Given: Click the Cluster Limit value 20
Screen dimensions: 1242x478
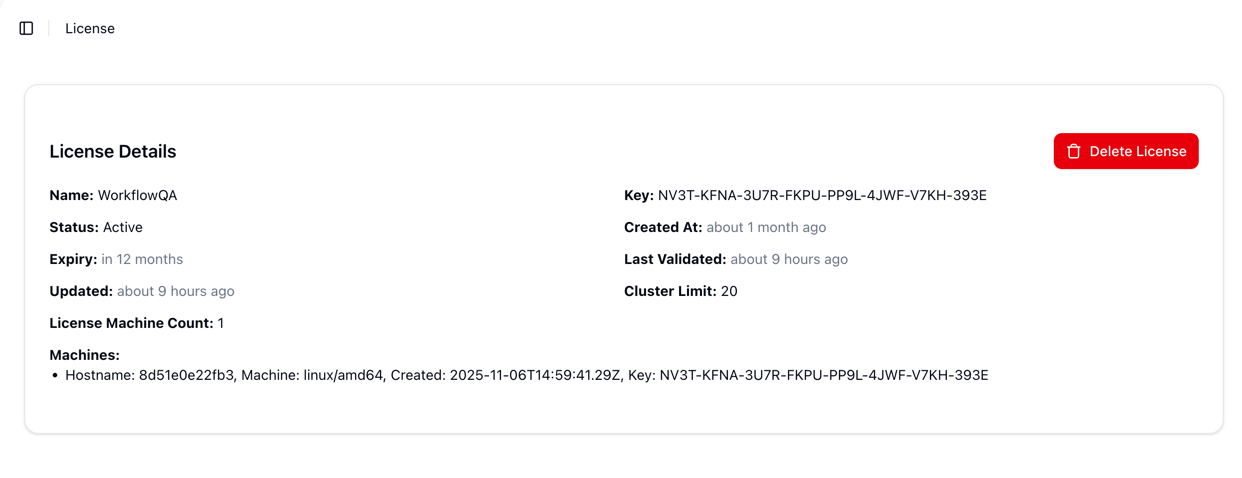Looking at the screenshot, I should (729, 291).
